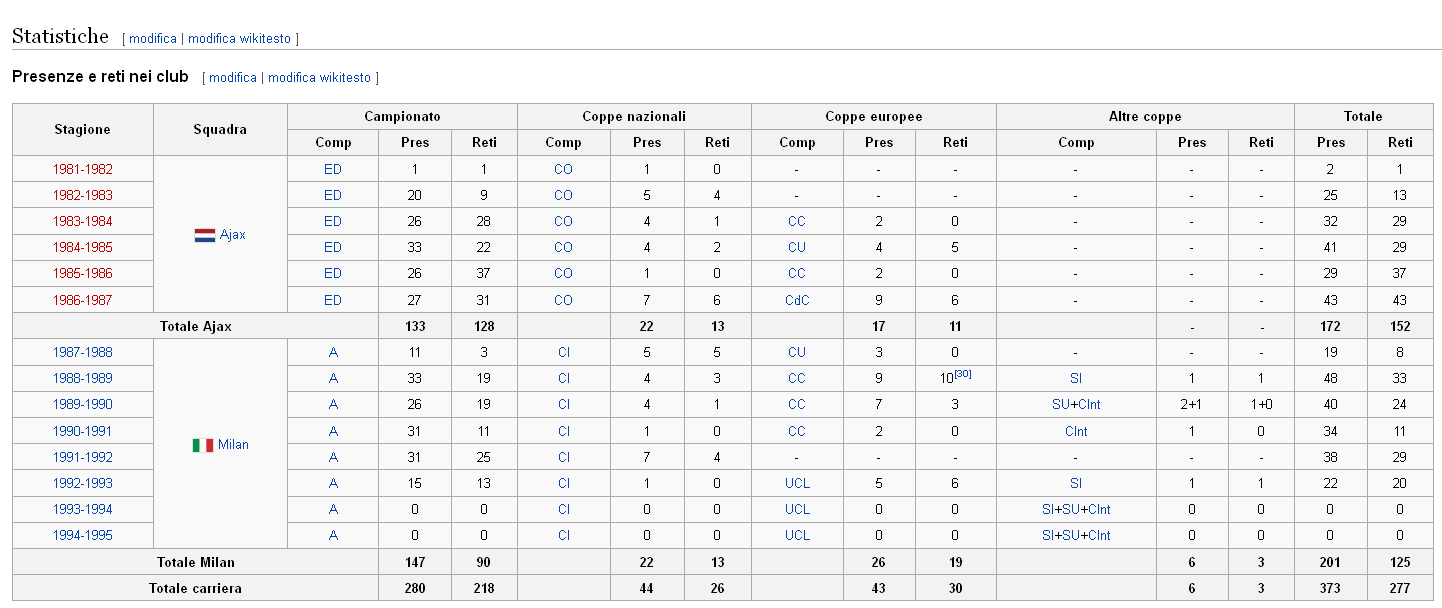Click the CdC competition link
The height and width of the screenshot is (608, 1442).
(796, 300)
